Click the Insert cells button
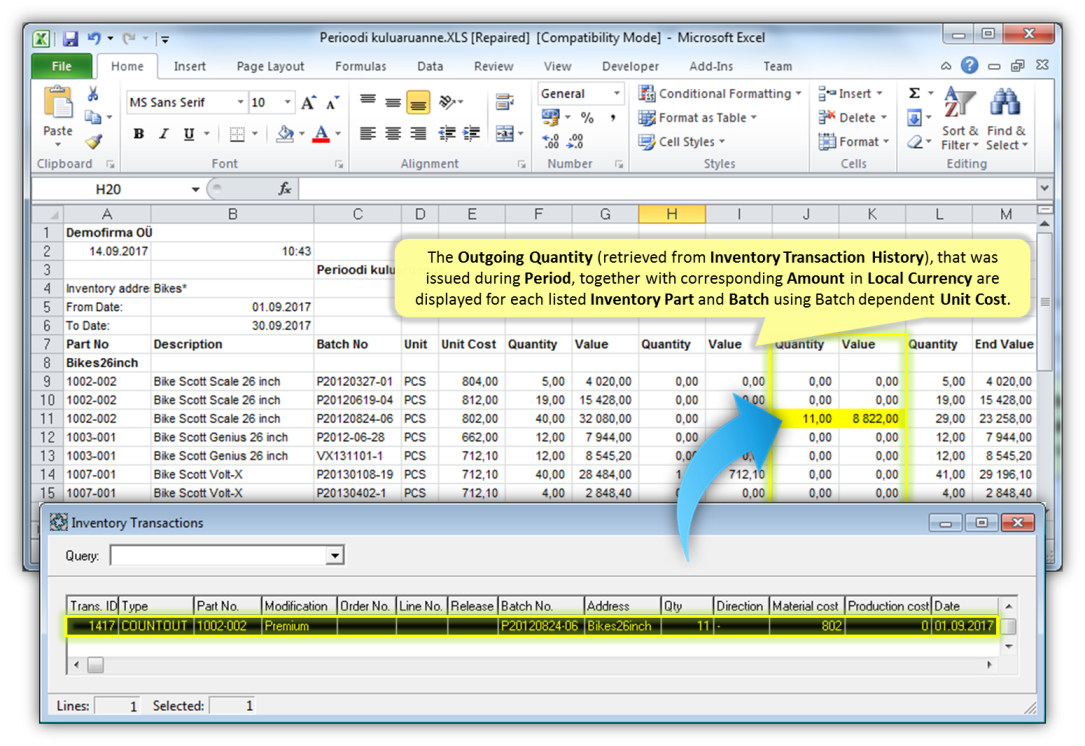The width and height of the screenshot is (1085, 746). click(850, 93)
